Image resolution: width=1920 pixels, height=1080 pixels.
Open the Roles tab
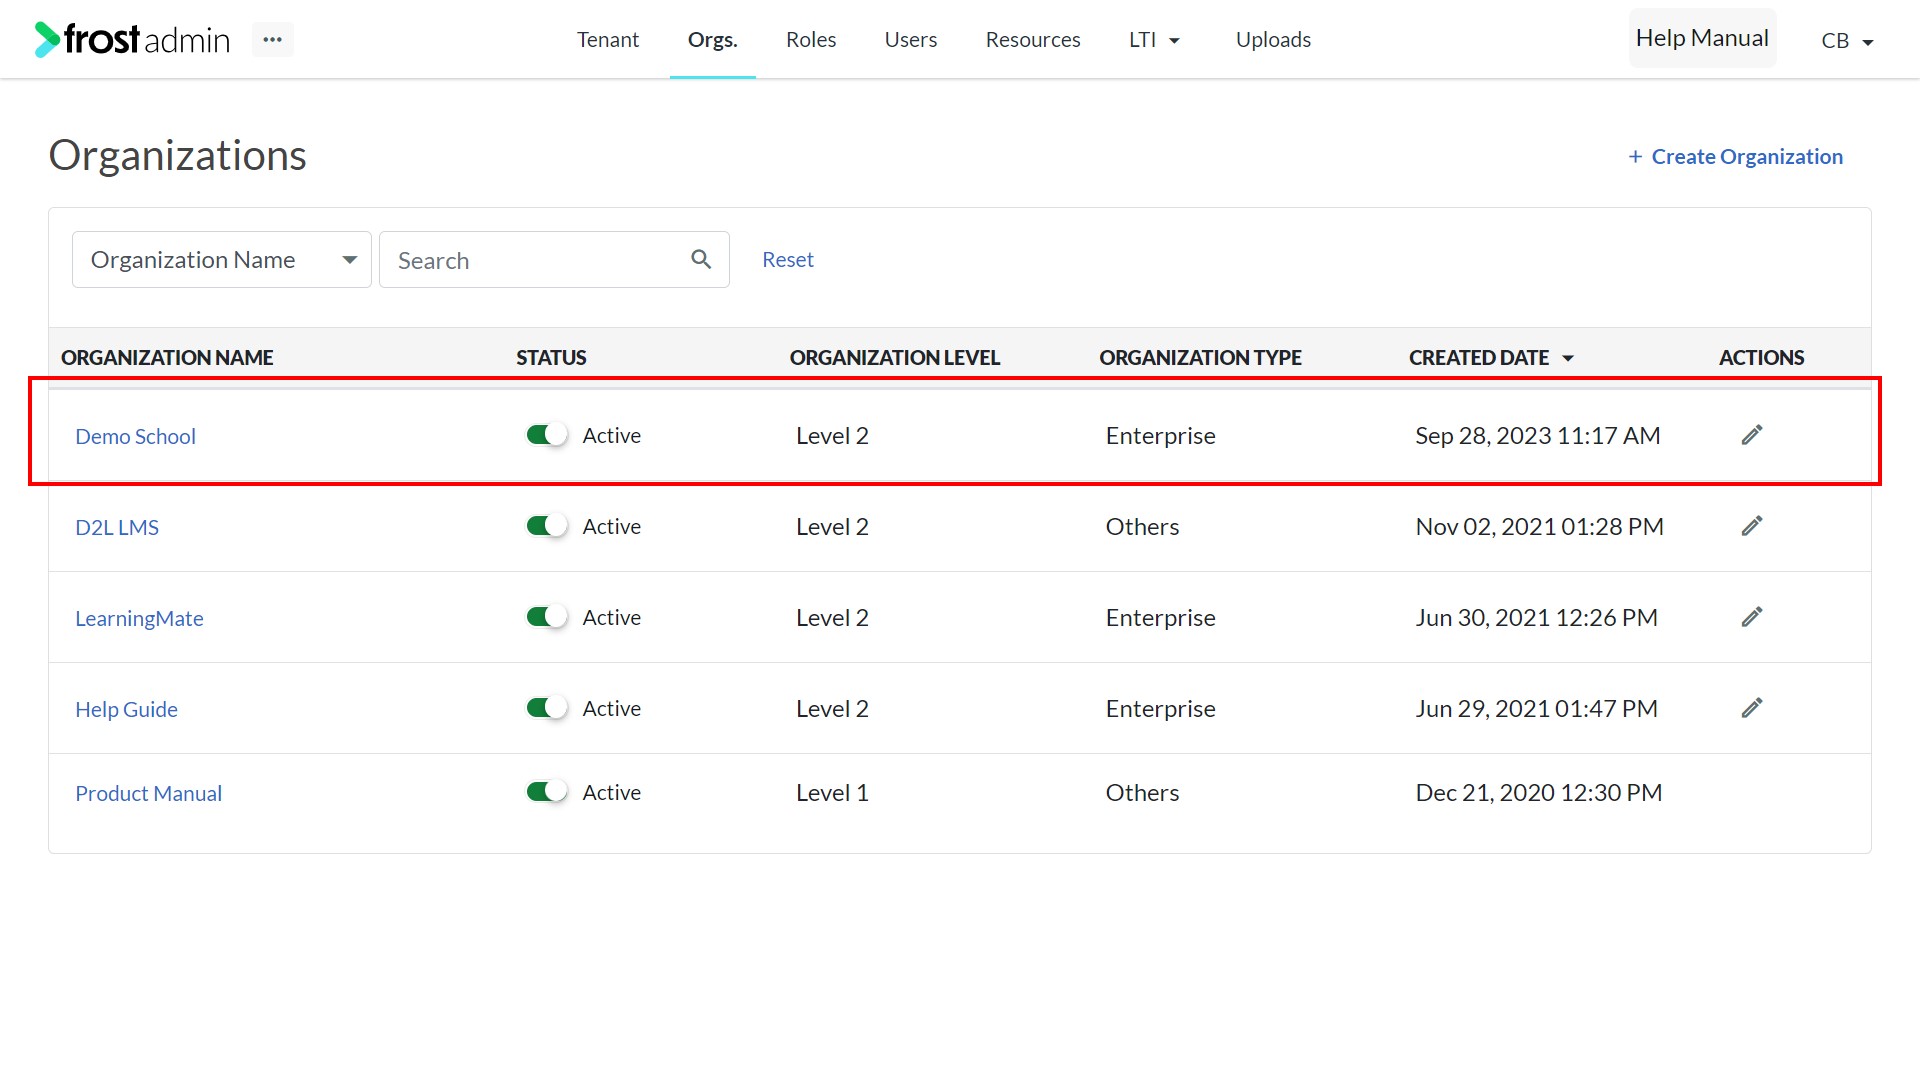pos(811,40)
